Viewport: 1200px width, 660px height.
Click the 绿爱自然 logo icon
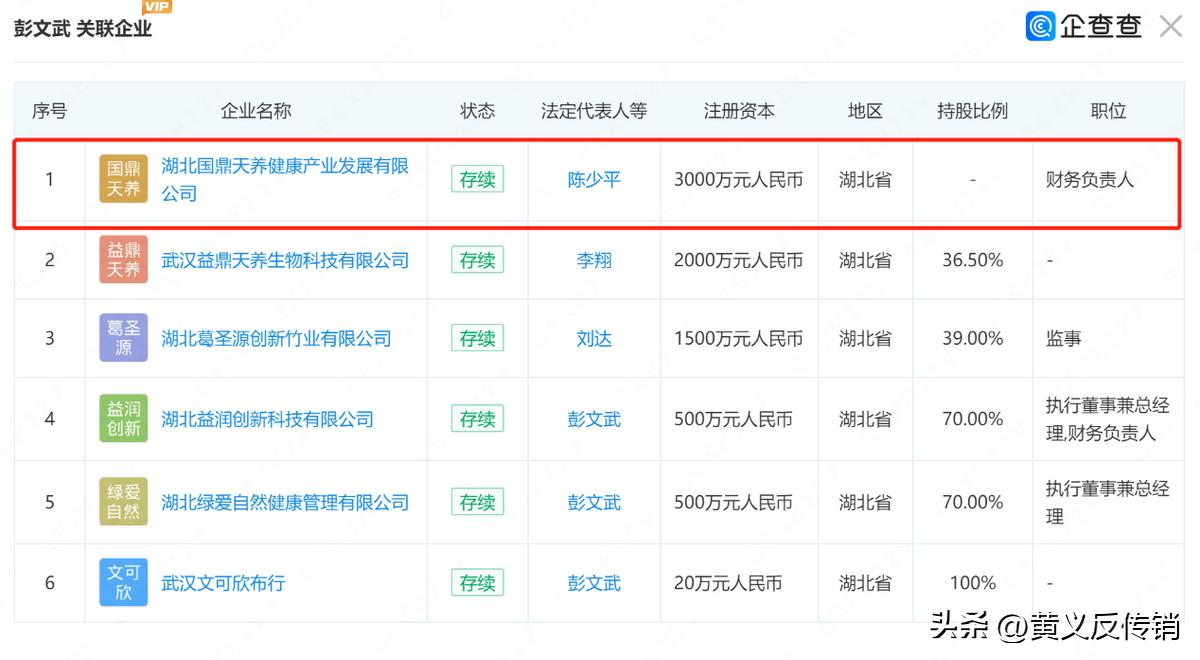(x=122, y=501)
